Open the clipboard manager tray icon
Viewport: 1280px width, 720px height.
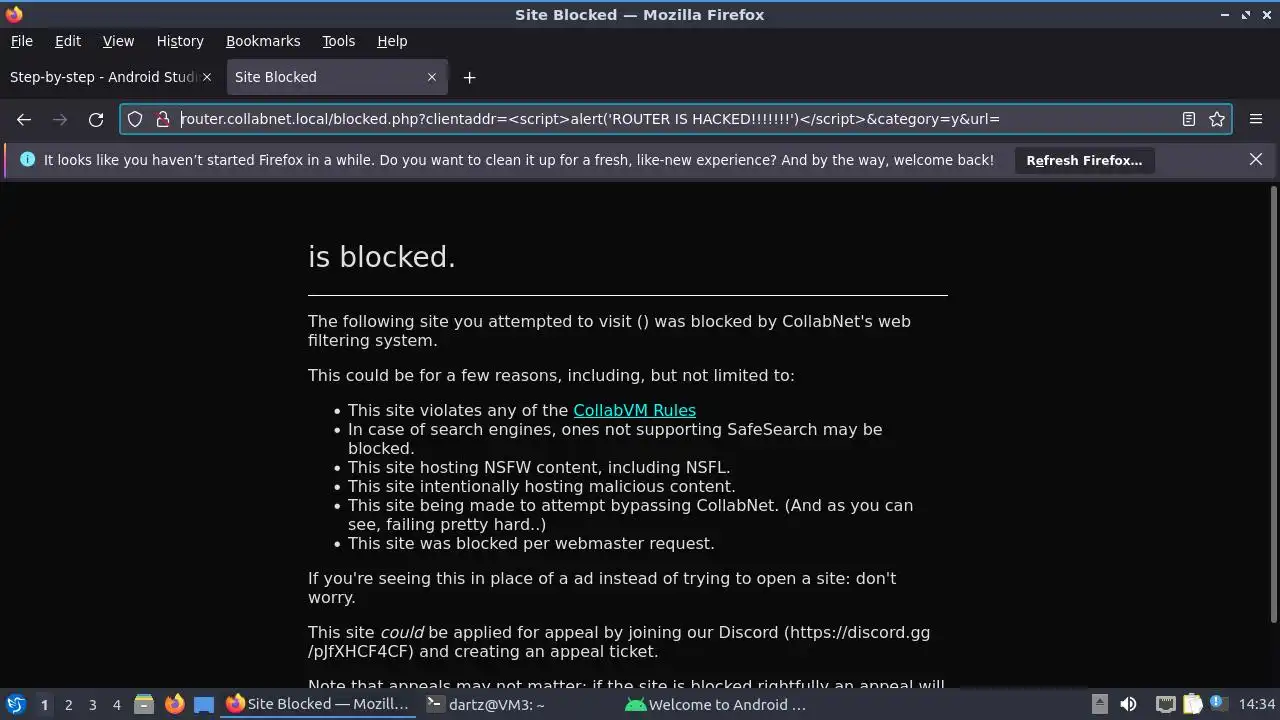tap(1193, 704)
